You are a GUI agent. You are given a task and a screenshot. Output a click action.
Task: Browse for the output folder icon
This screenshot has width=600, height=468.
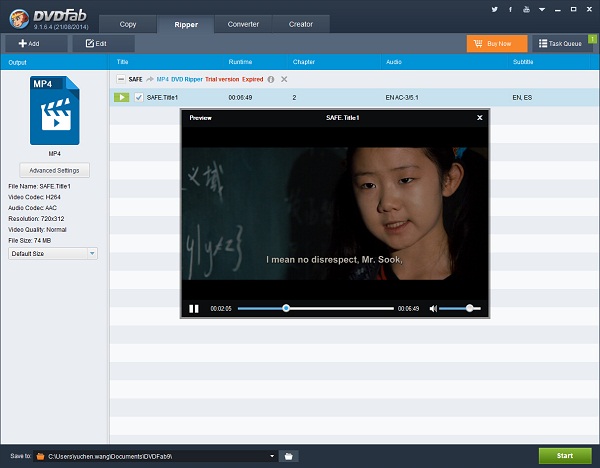click(289, 456)
